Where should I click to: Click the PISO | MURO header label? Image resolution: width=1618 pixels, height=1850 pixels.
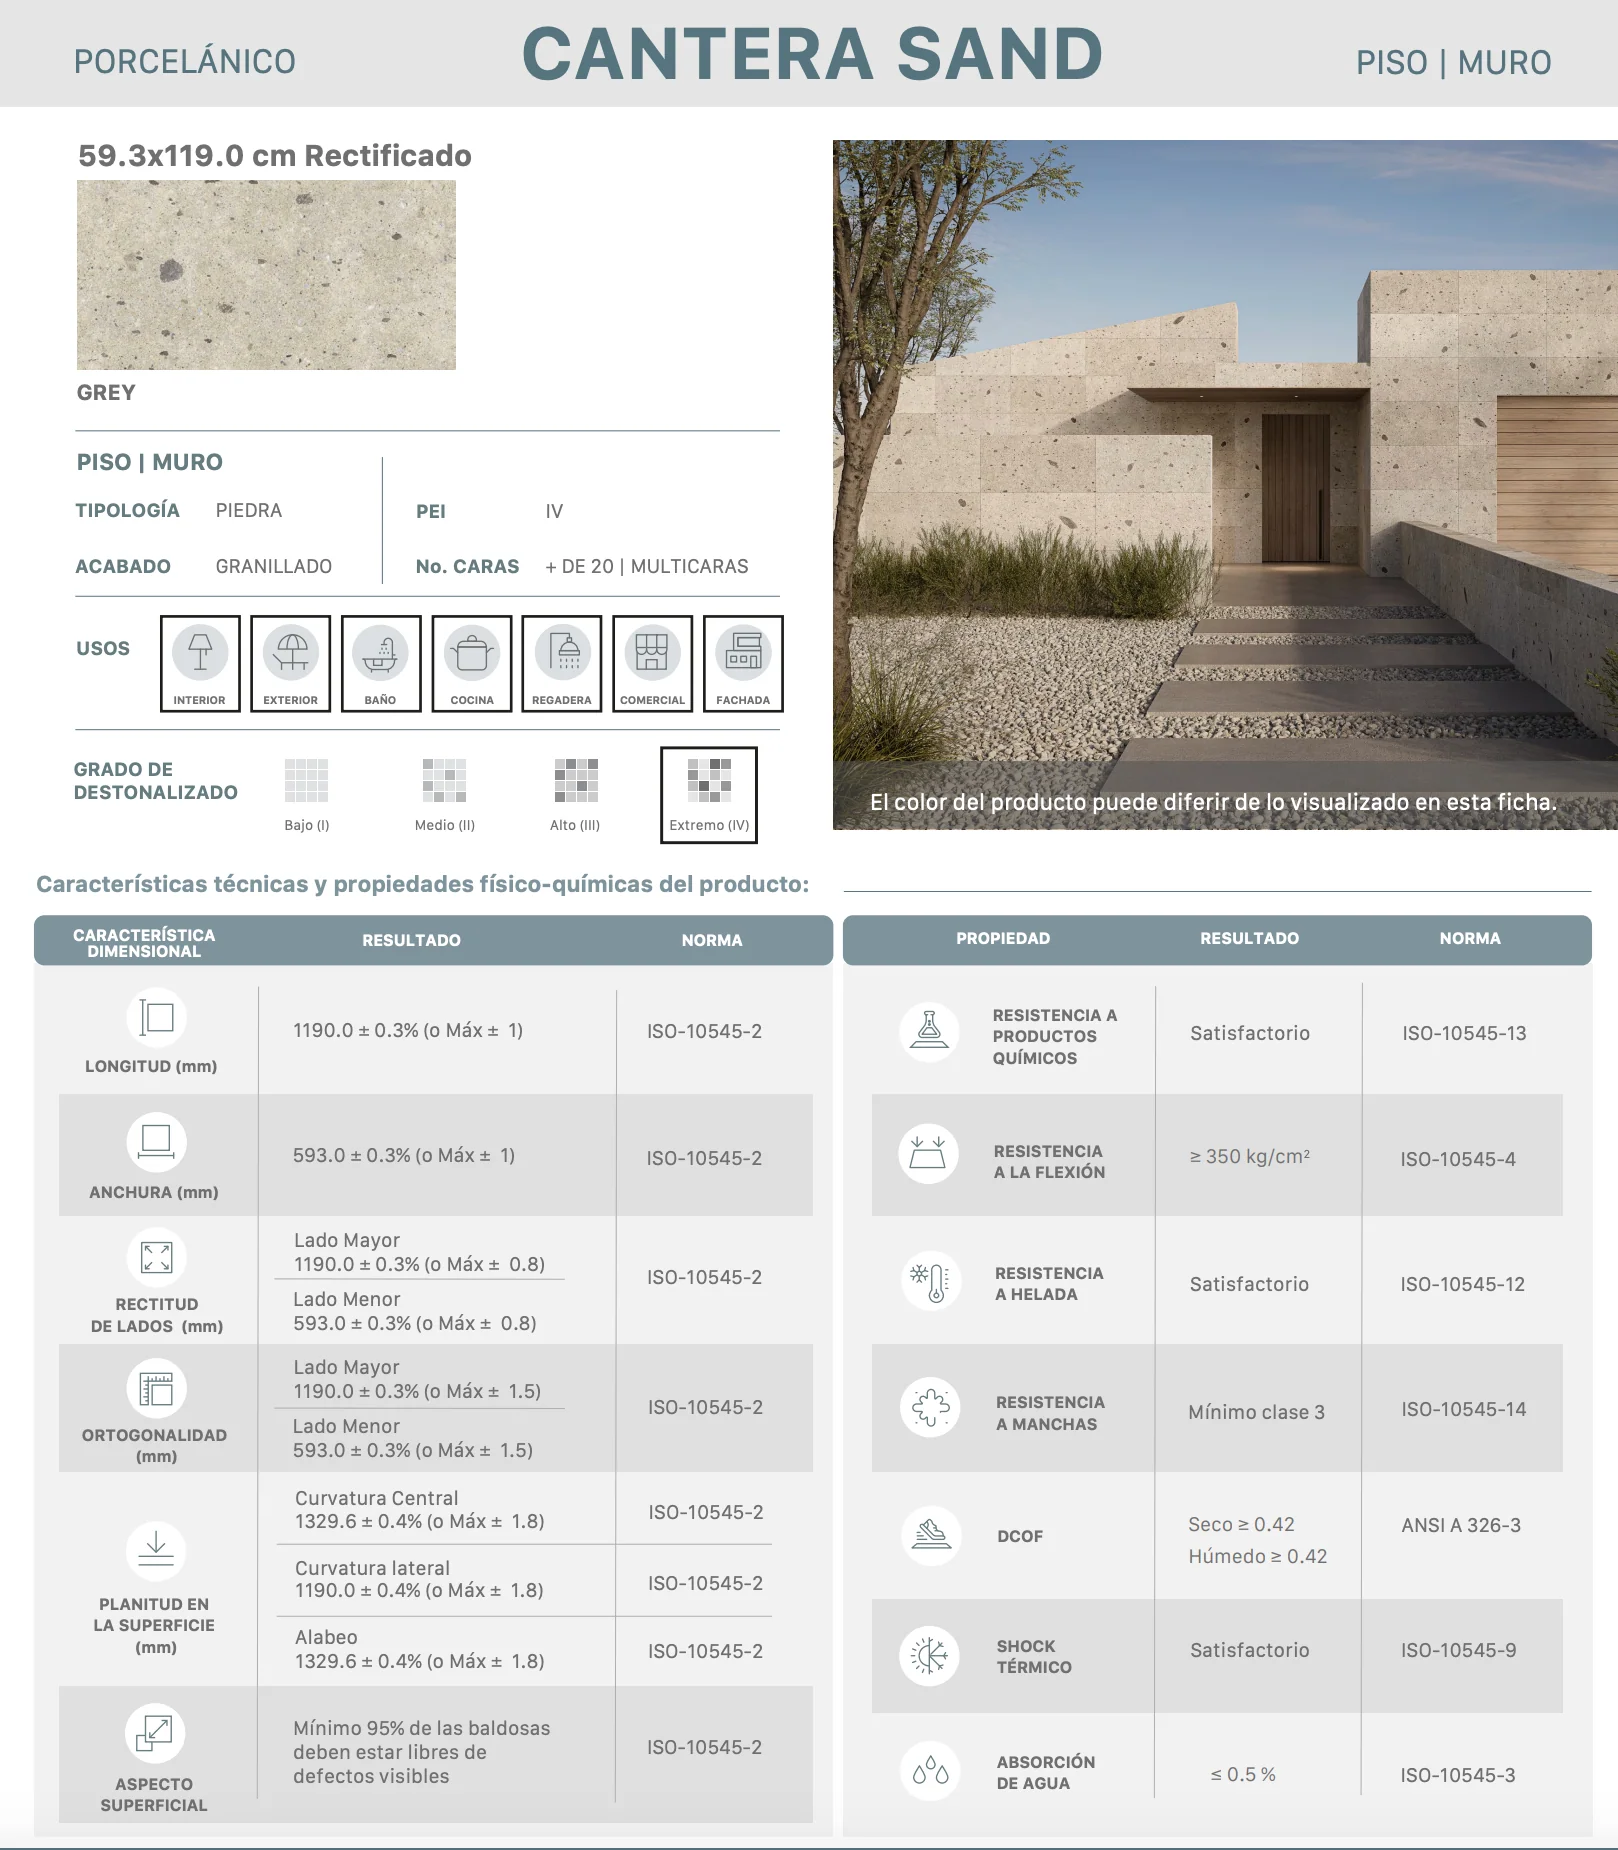pyautogui.click(x=1453, y=63)
